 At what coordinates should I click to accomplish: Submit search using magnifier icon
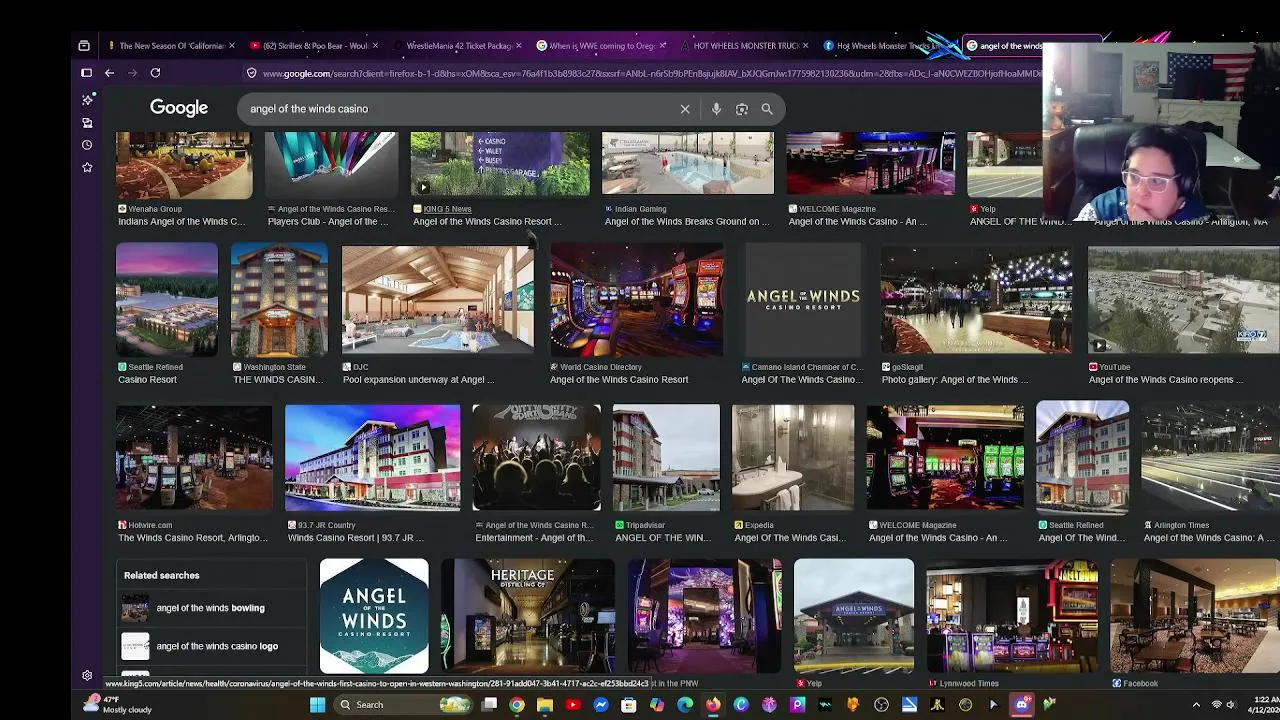pos(767,109)
